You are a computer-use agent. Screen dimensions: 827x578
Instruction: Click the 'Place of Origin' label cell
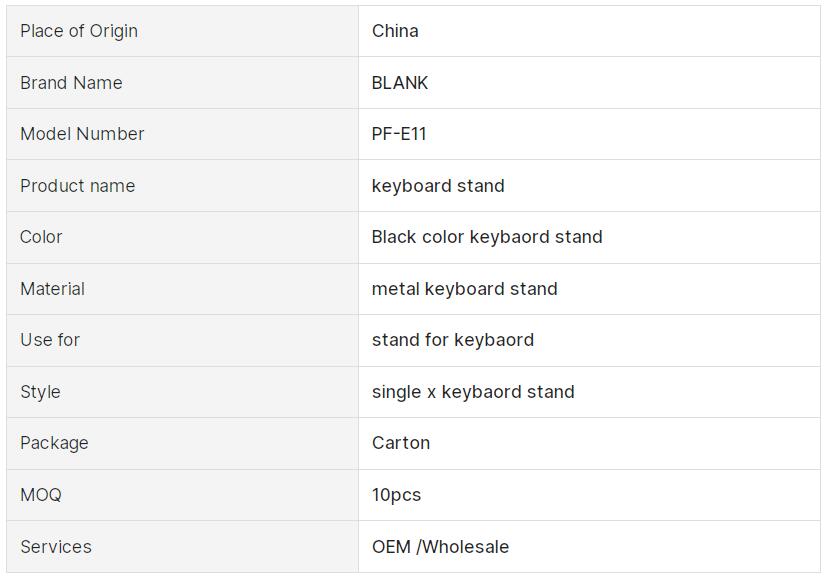79,31
